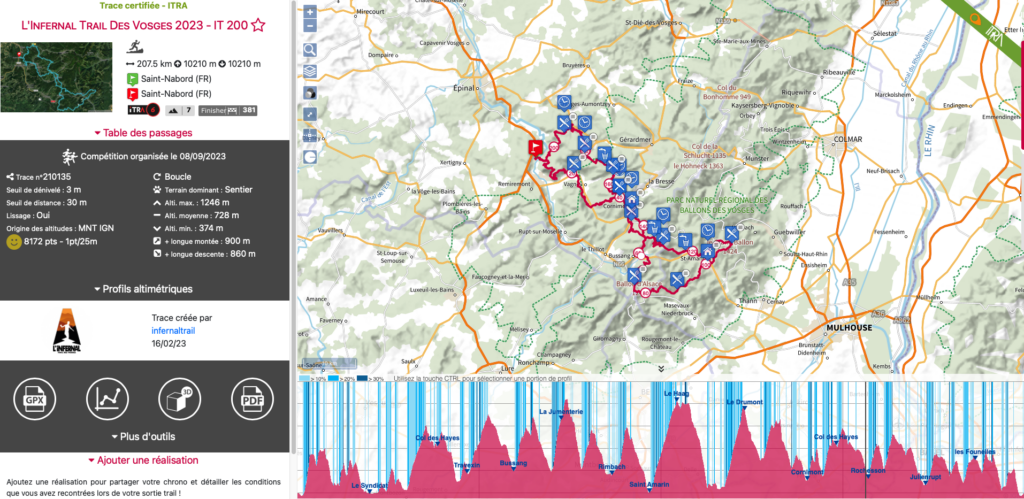
Task: Click the >10% slope legend swatch
Action: click(305, 378)
